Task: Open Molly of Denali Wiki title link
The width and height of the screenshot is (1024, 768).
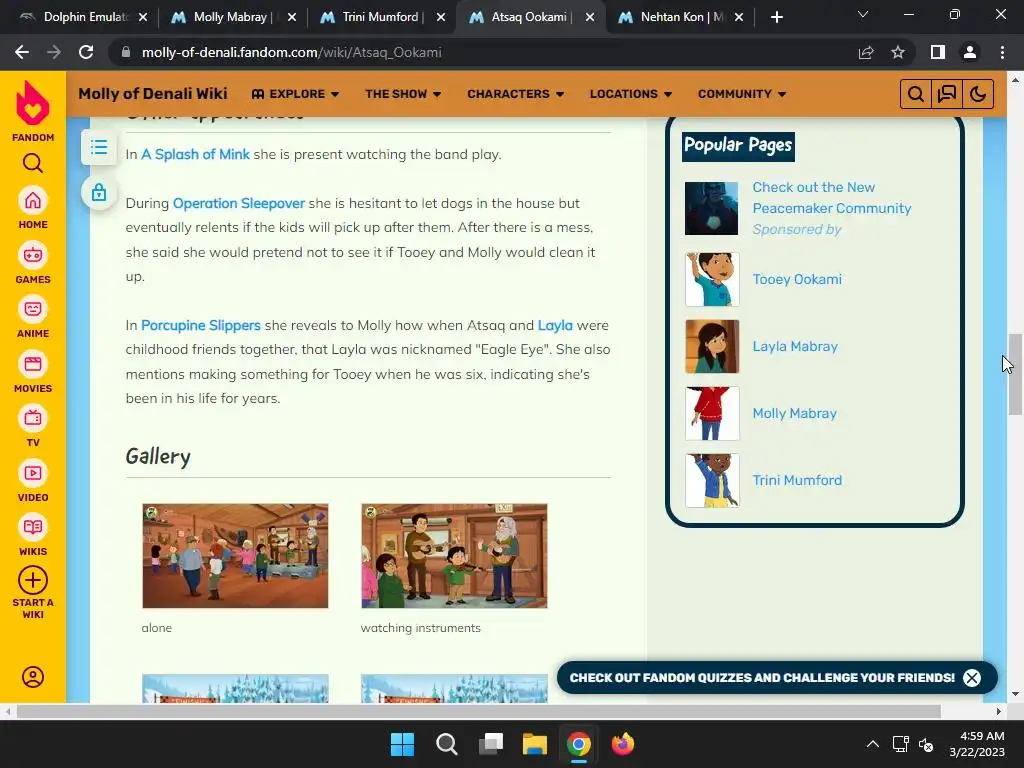Action: [x=153, y=93]
